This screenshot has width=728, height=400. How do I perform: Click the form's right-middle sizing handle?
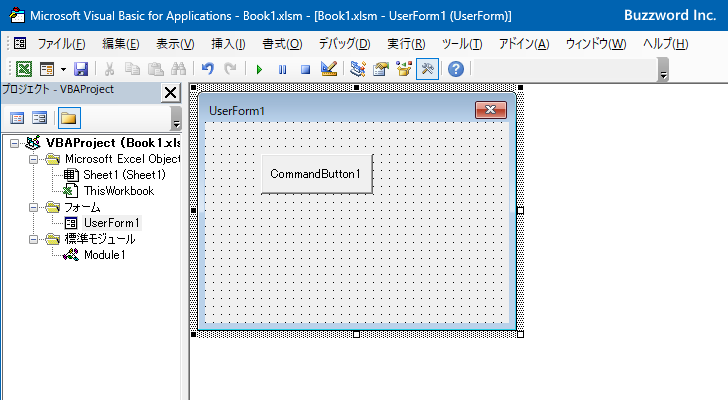520,211
